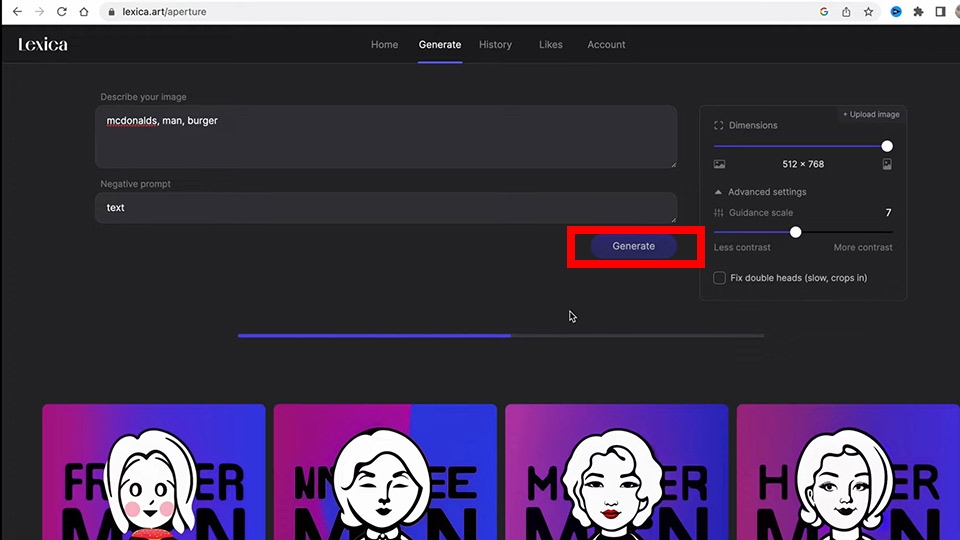Open the Home tab

384,45
